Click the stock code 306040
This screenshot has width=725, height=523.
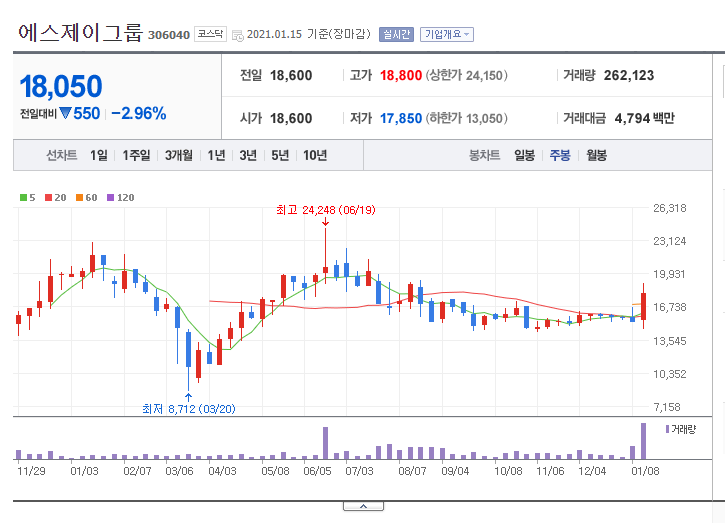[169, 35]
